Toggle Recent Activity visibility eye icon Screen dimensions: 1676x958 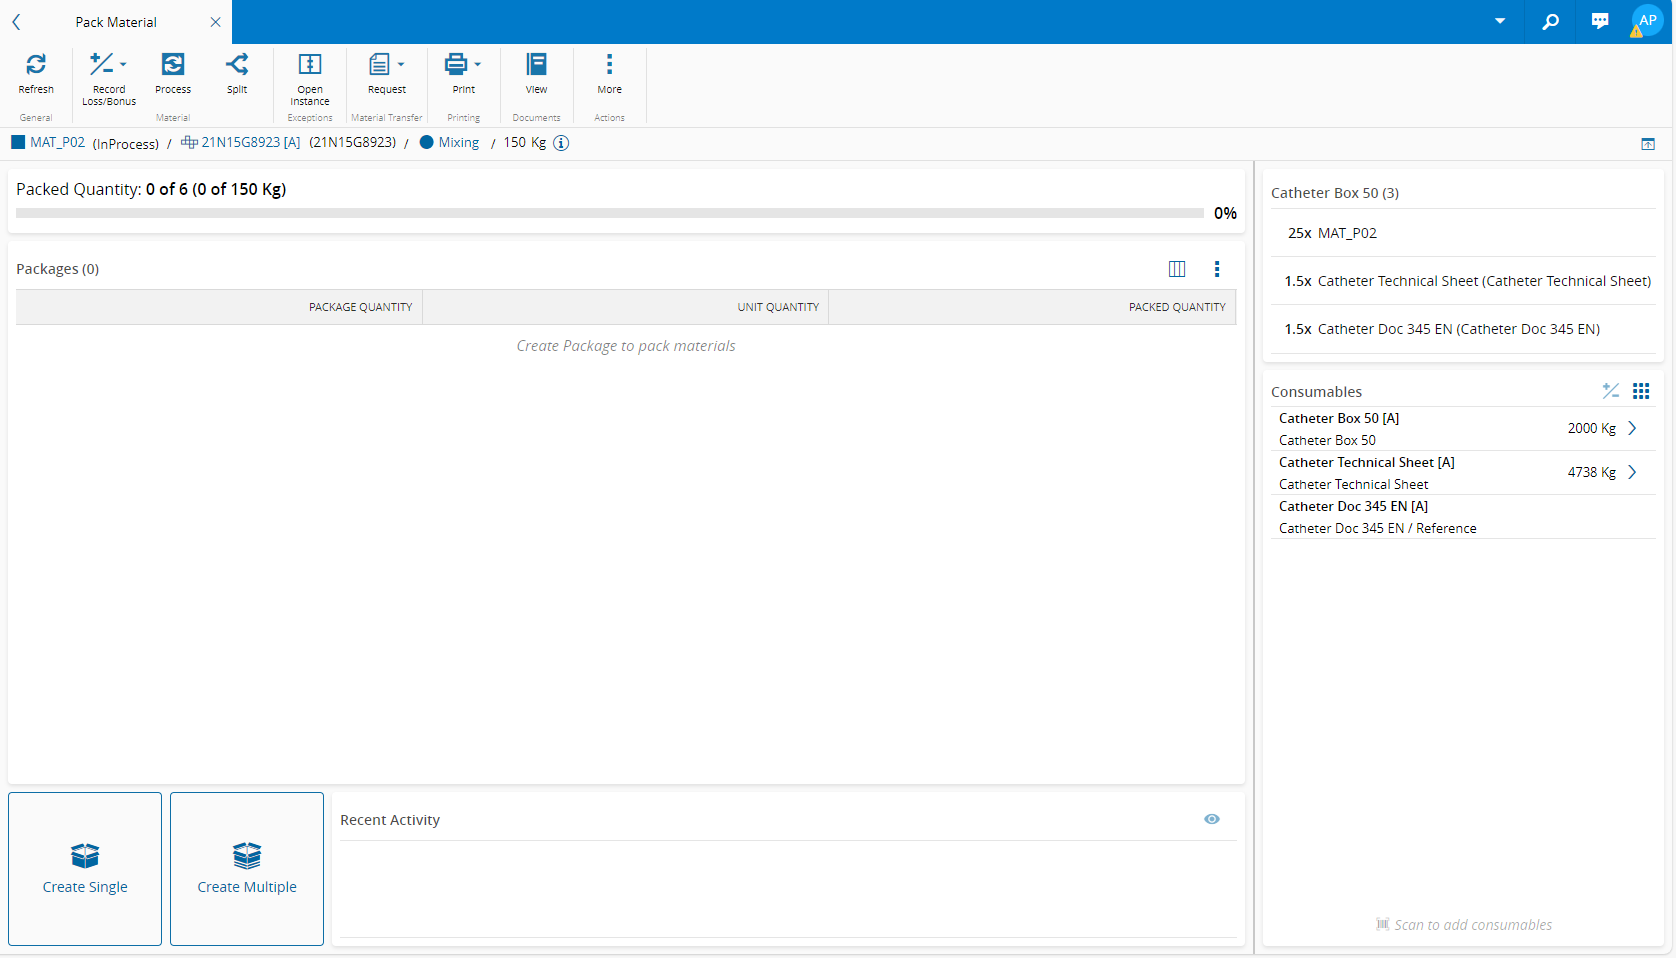click(x=1212, y=819)
